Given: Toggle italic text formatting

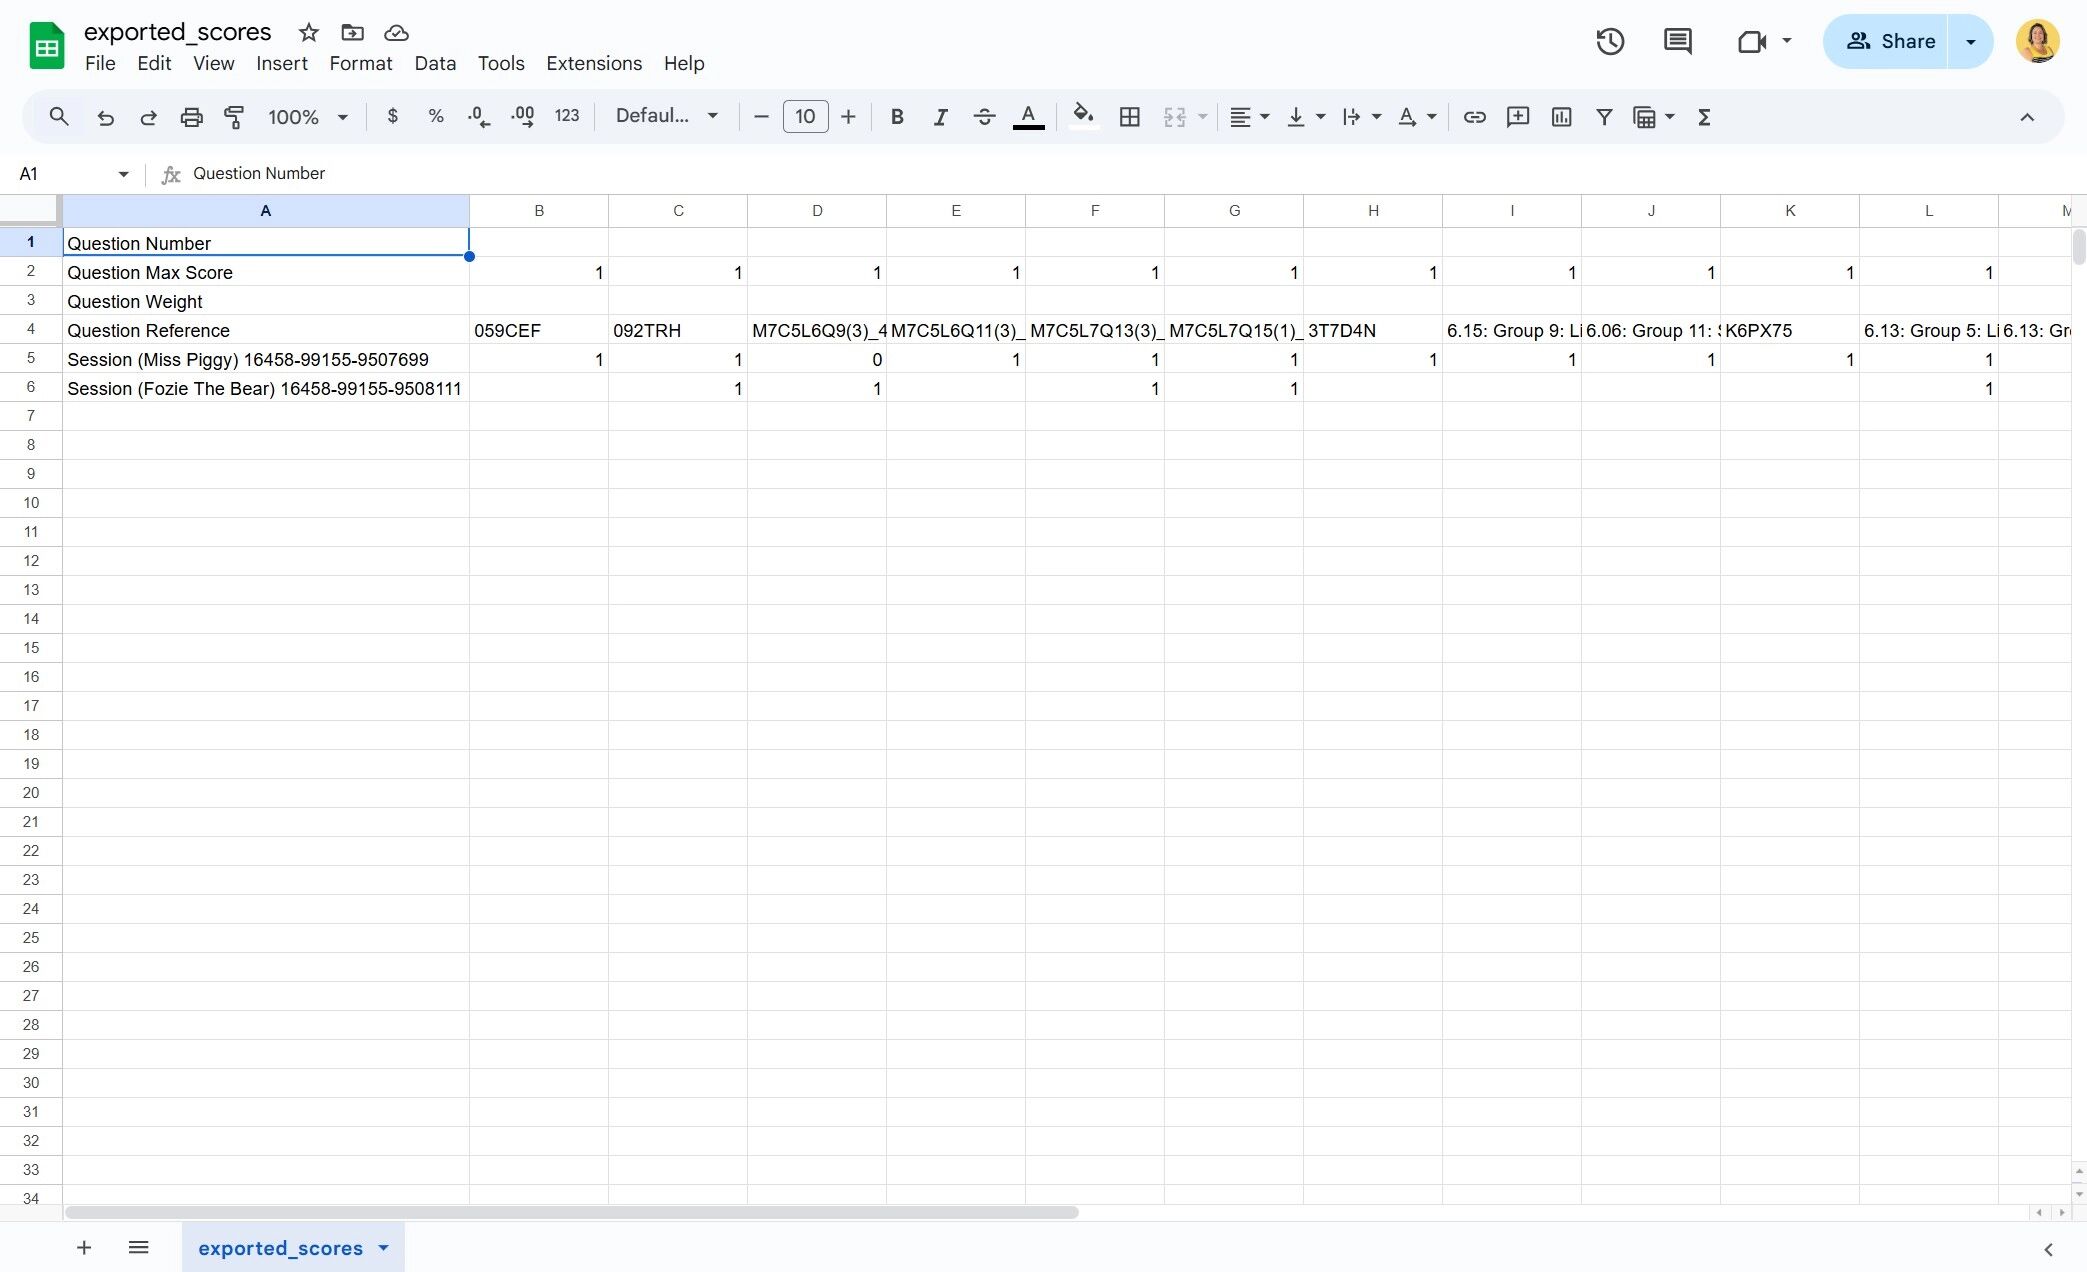Looking at the screenshot, I should click(x=940, y=117).
